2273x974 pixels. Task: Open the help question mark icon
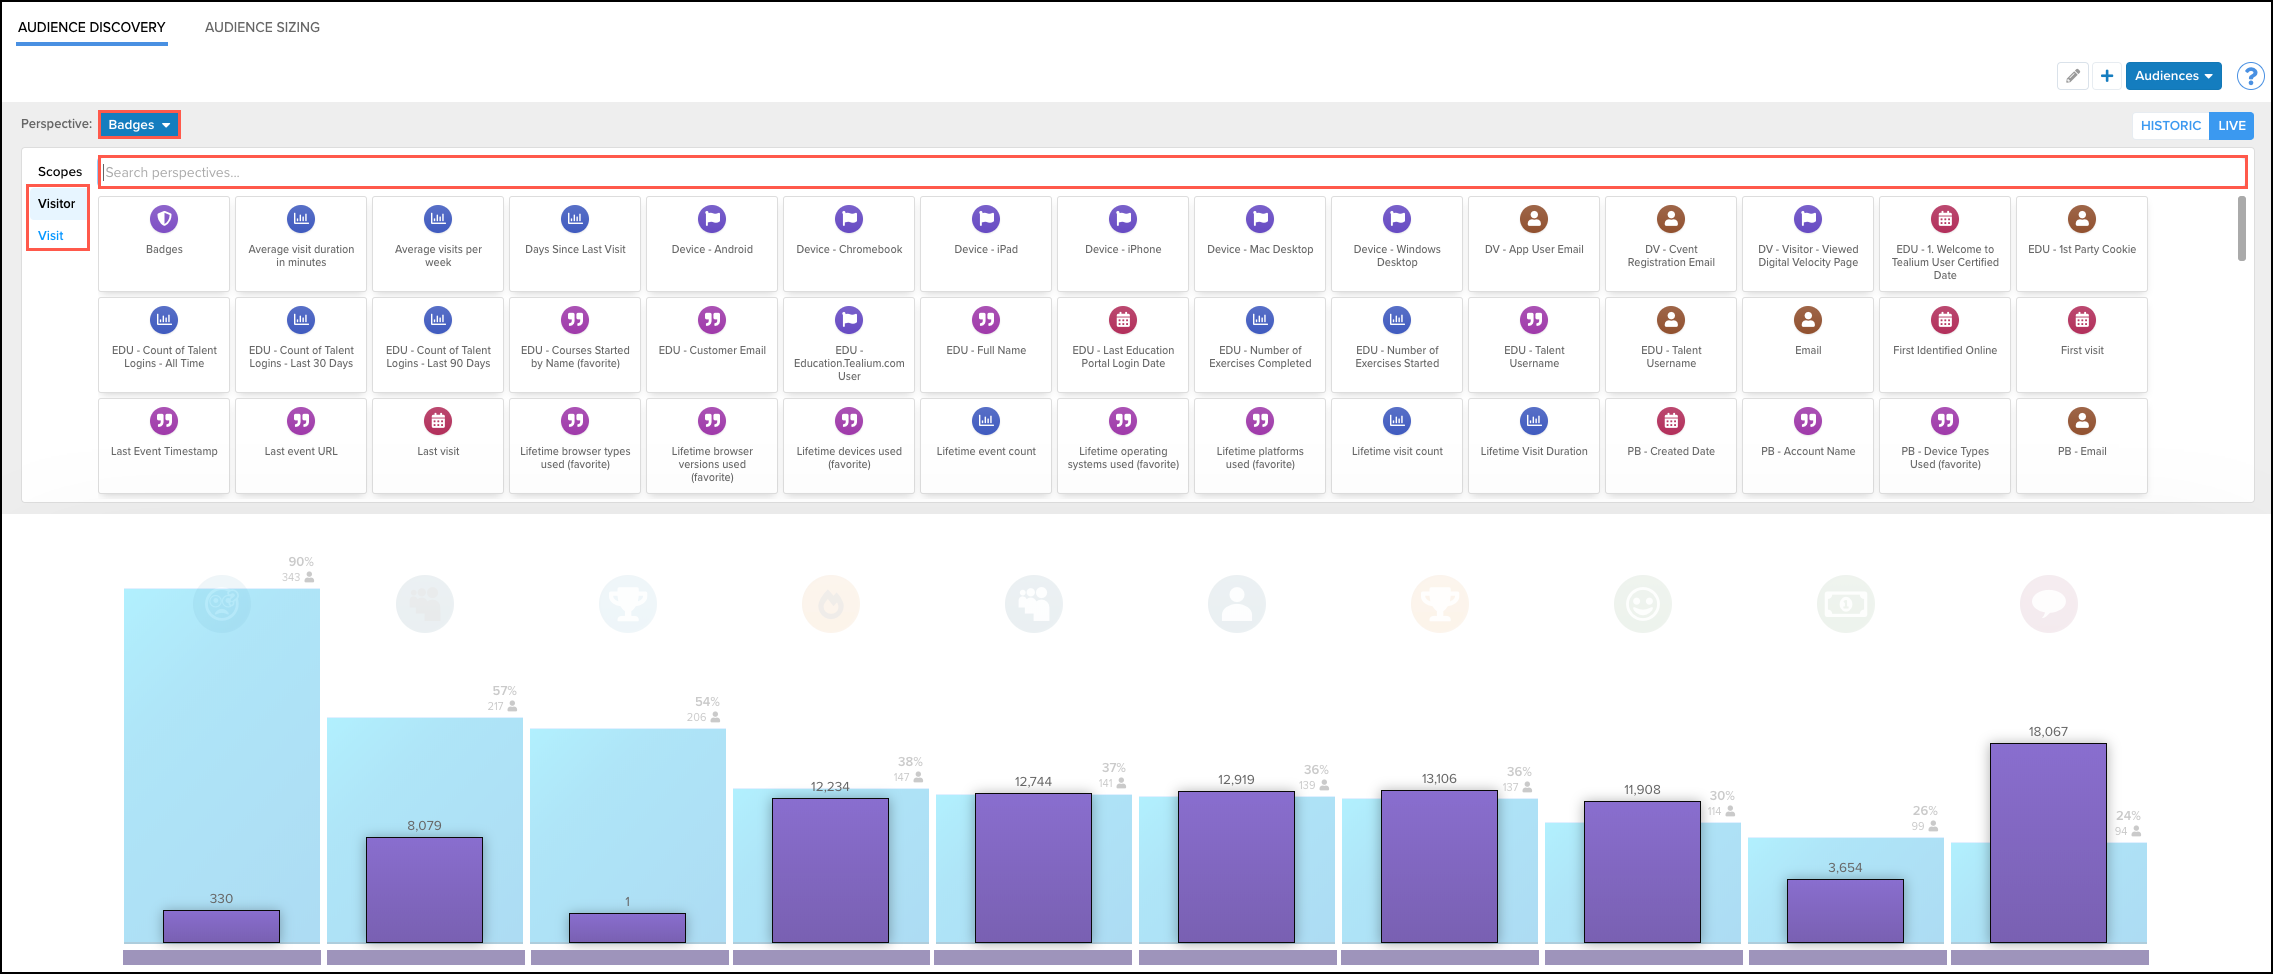(x=2250, y=76)
